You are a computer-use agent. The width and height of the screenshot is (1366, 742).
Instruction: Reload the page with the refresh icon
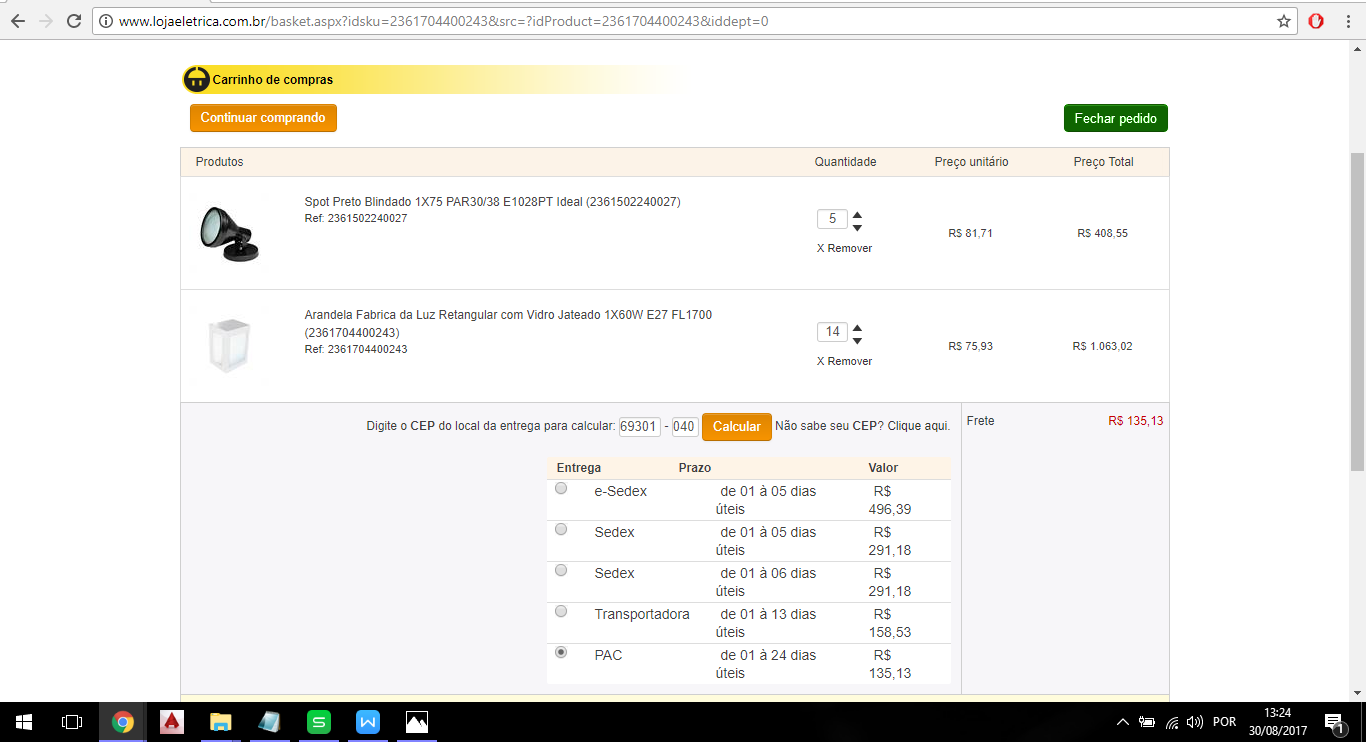[74, 21]
